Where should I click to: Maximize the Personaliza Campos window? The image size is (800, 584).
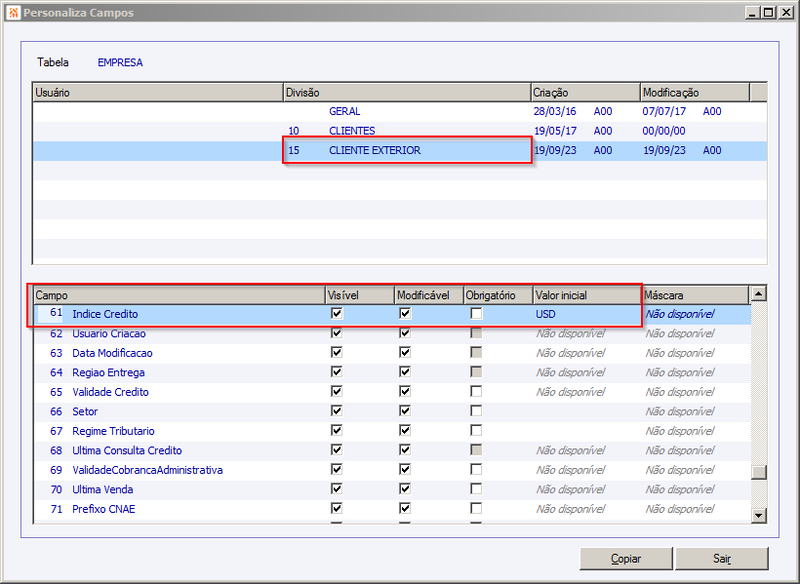coord(768,12)
